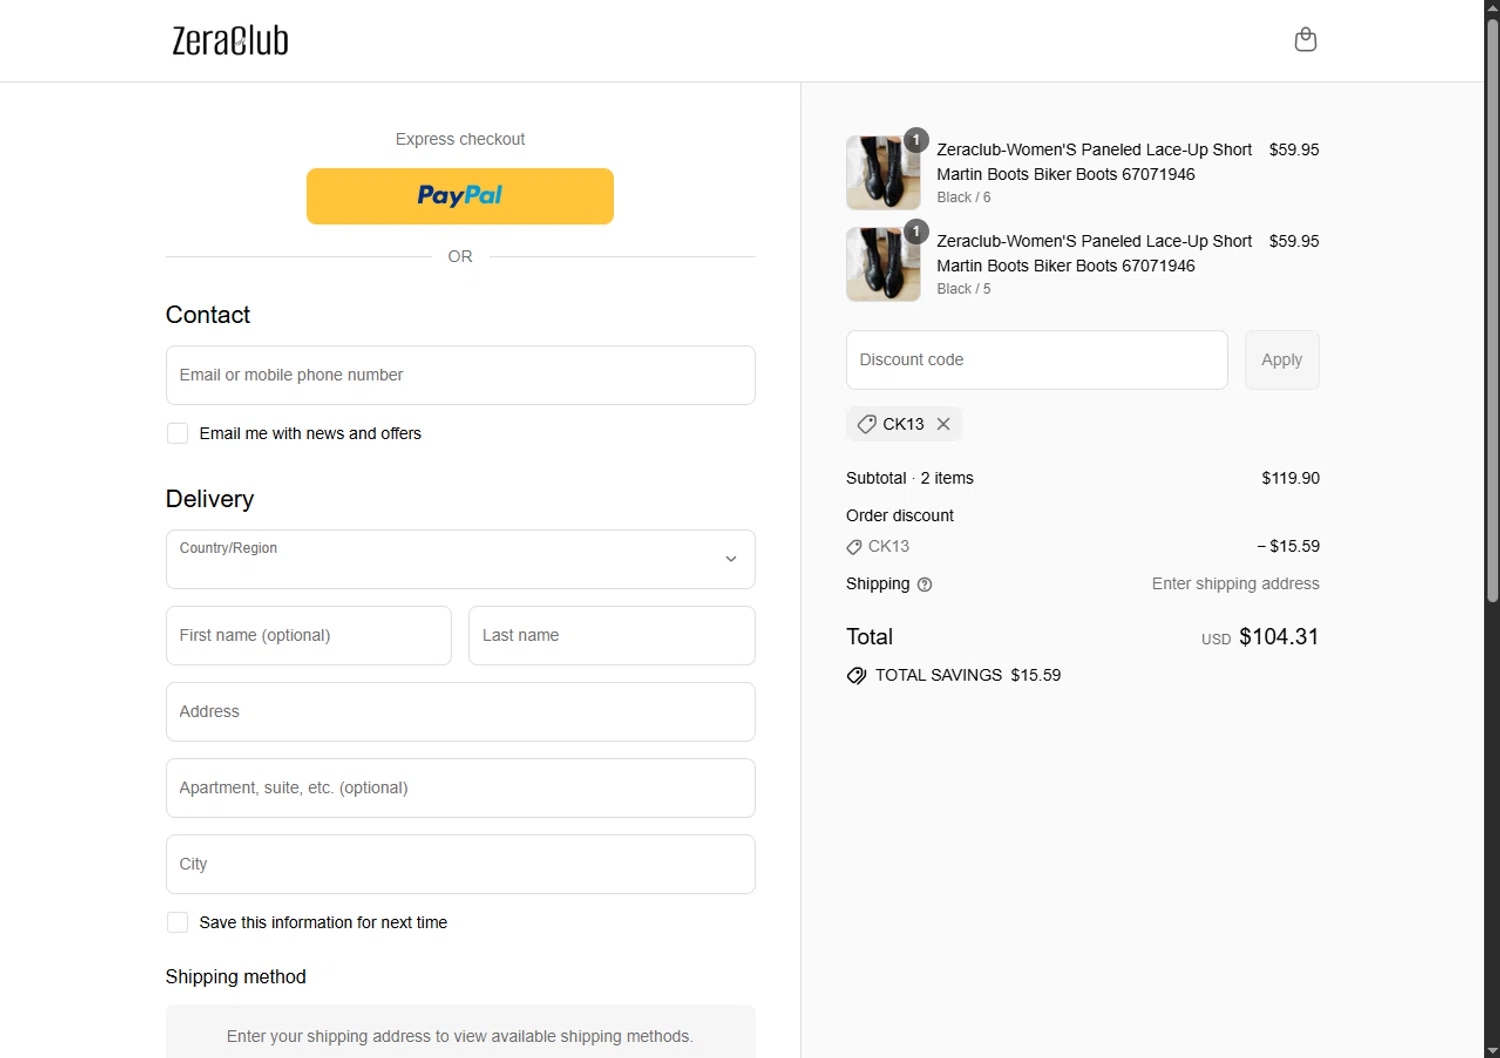
Task: Remove the CK13 discount code
Action: (943, 424)
